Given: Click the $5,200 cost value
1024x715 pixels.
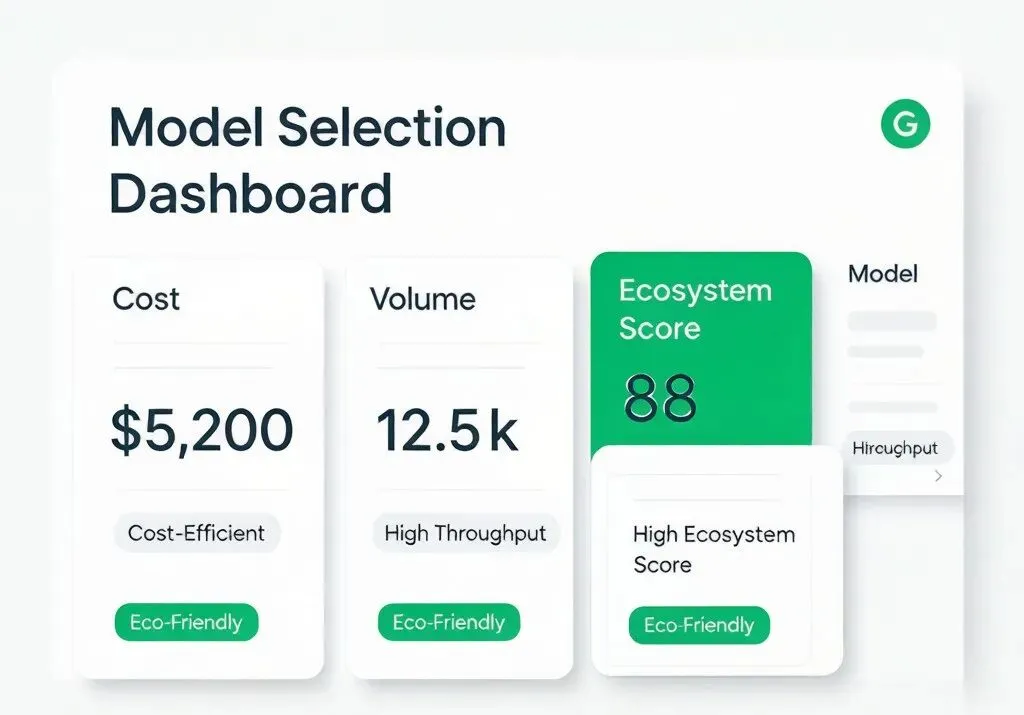Looking at the screenshot, I should (202, 429).
